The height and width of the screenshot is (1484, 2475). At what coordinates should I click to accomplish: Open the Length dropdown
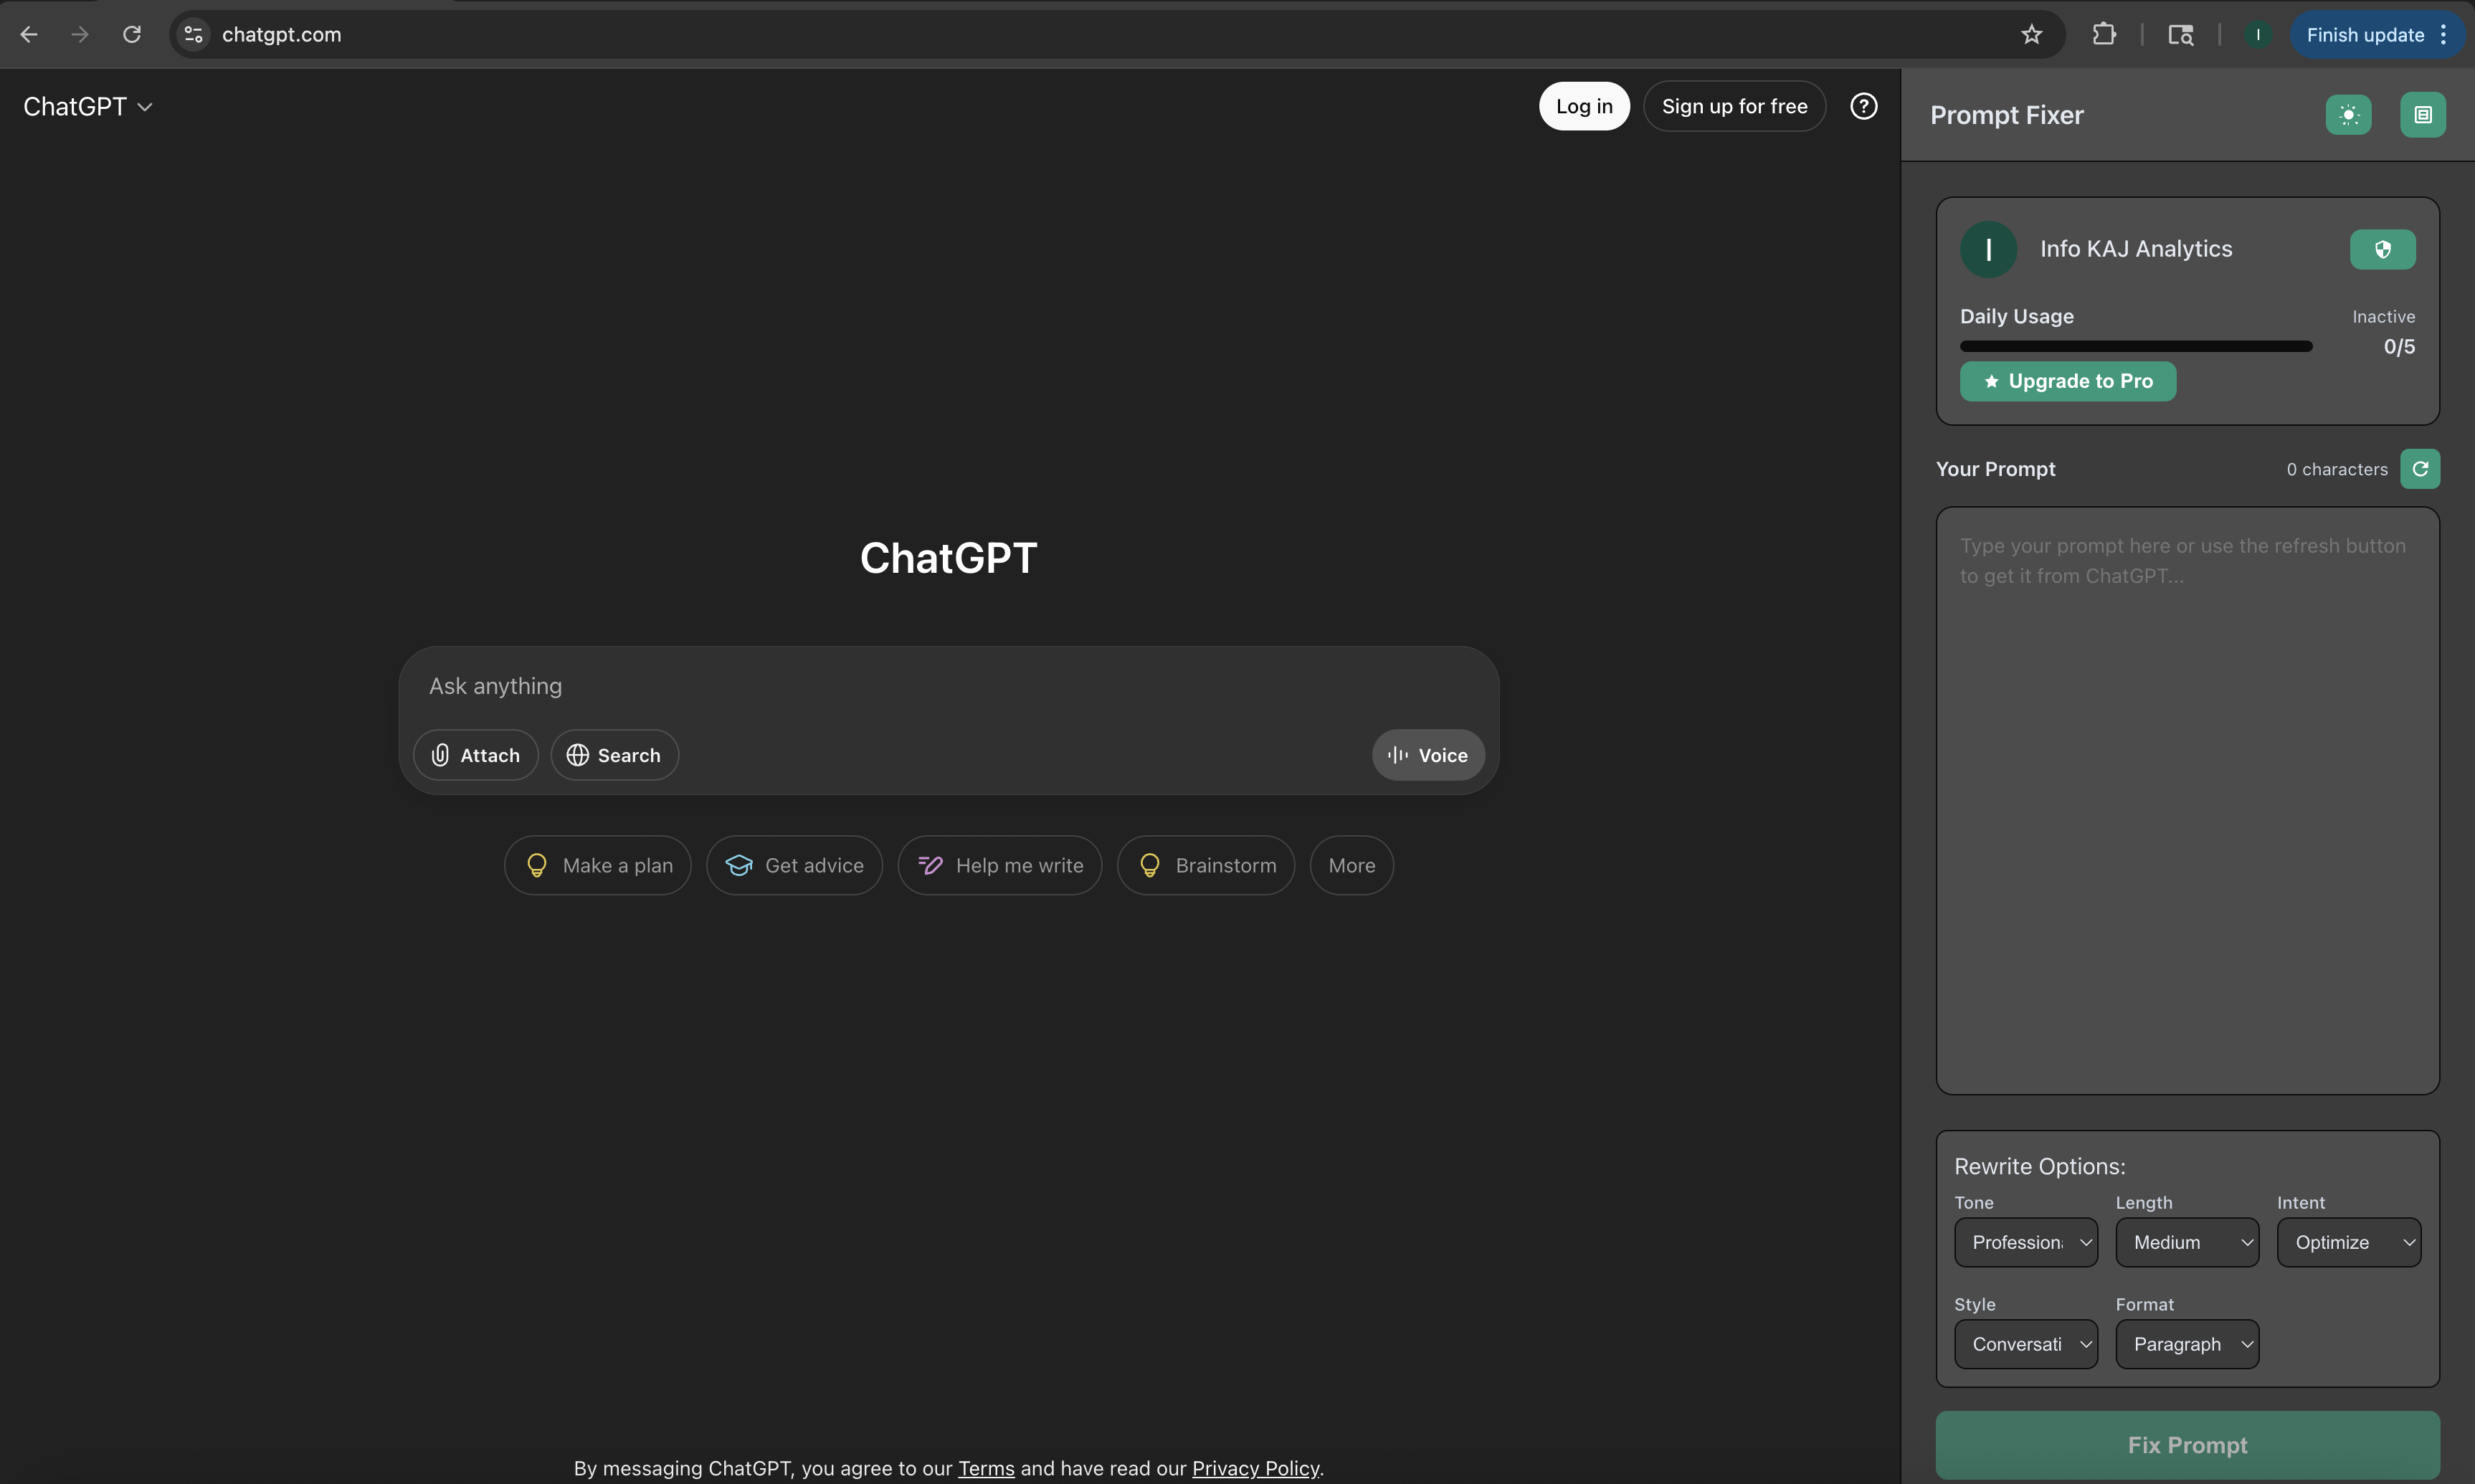2187,1242
